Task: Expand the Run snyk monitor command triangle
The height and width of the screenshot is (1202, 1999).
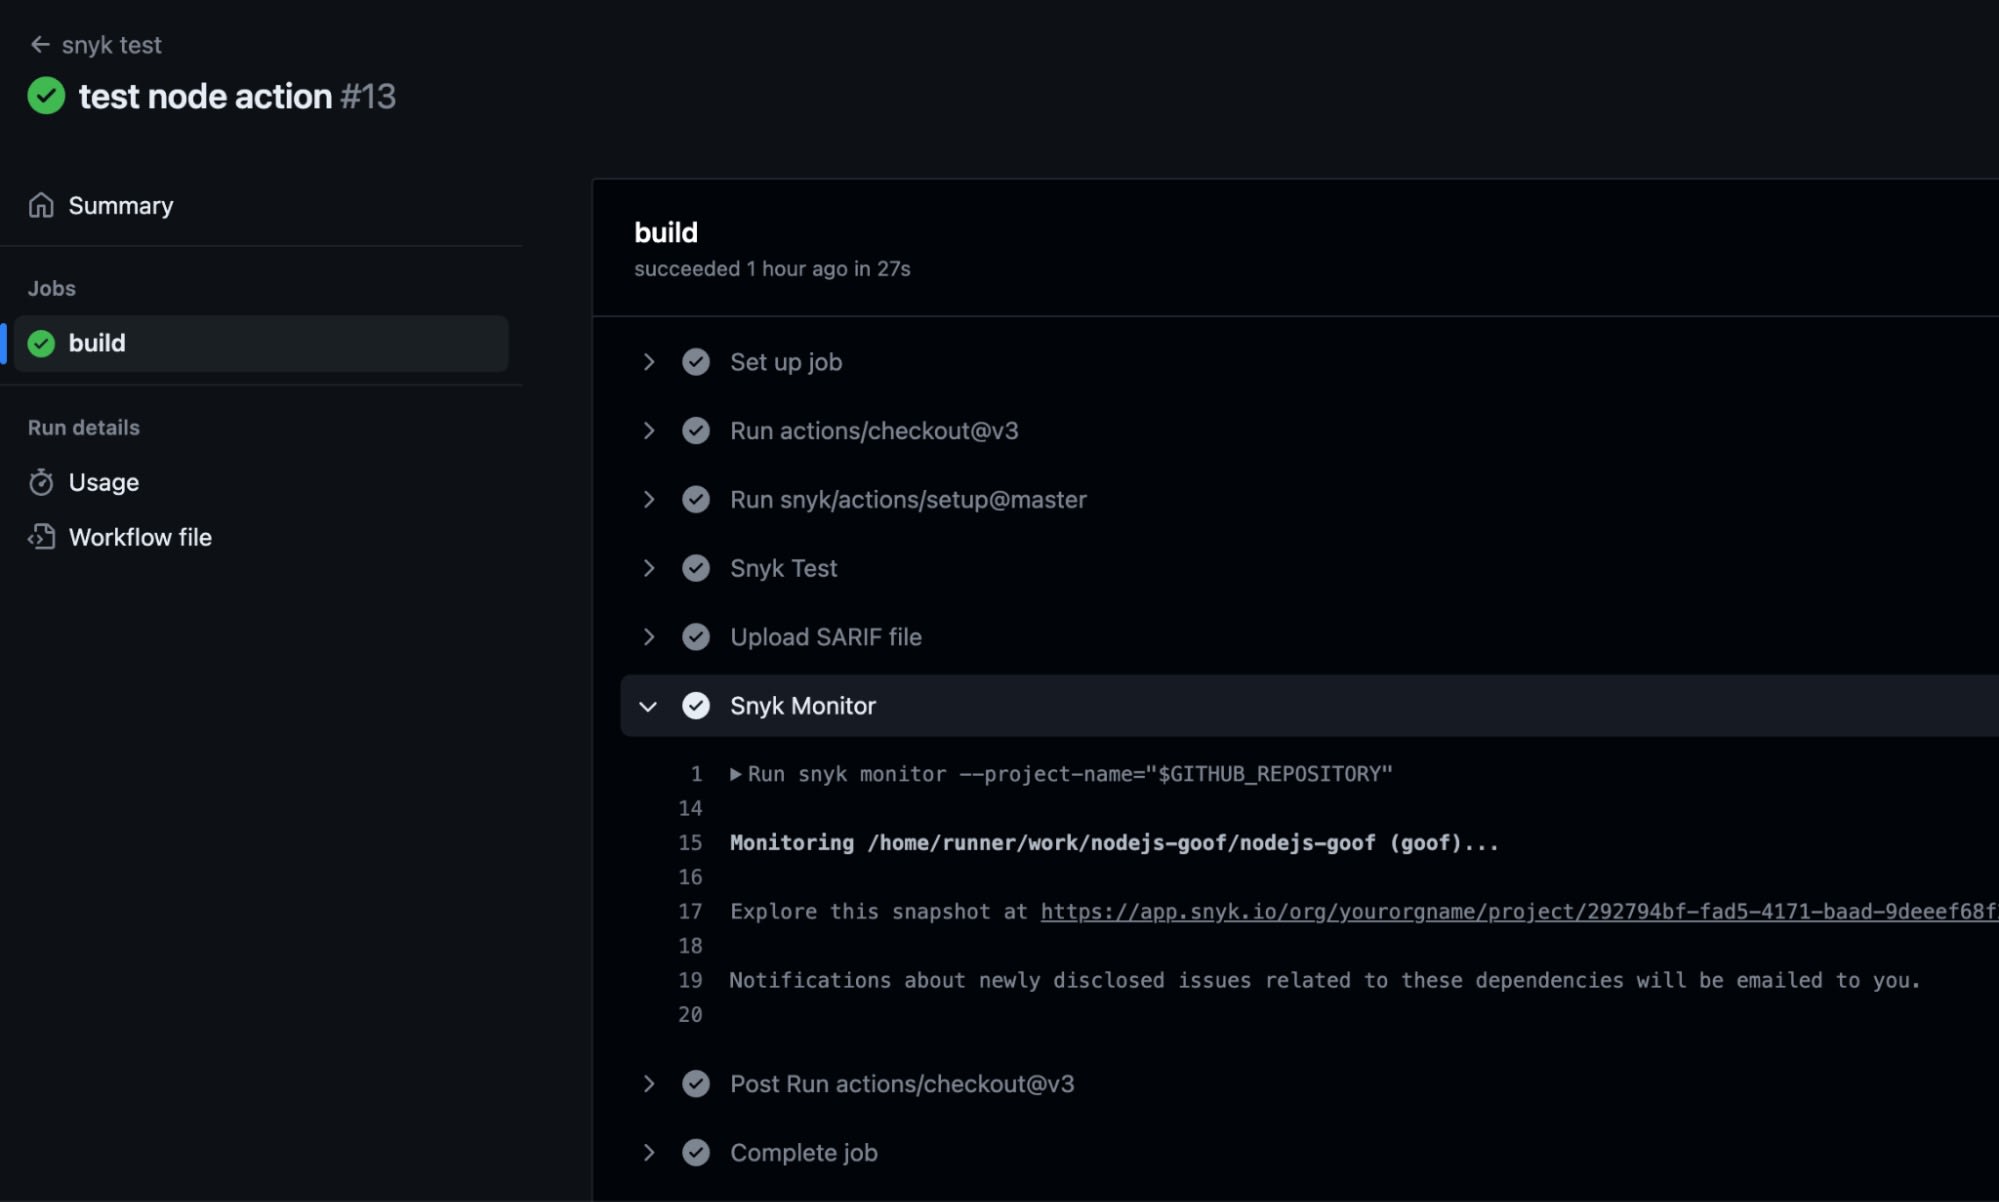Action: [x=736, y=774]
